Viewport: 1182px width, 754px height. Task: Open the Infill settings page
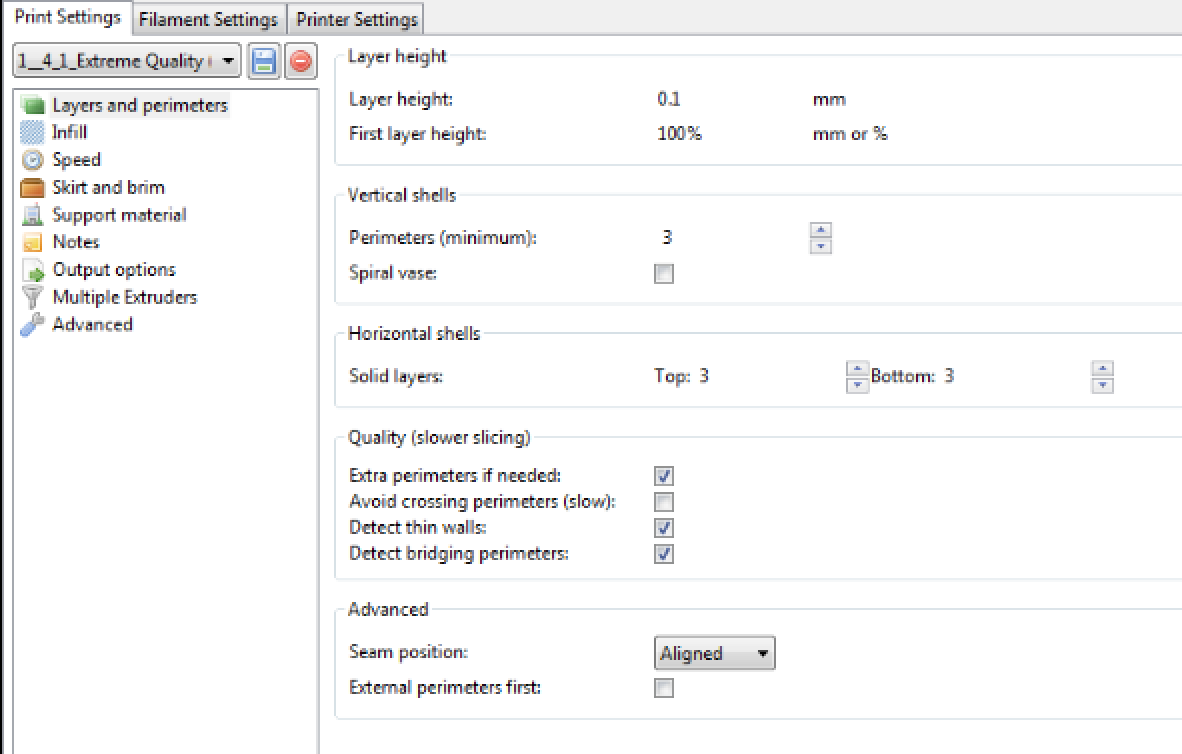[69, 132]
